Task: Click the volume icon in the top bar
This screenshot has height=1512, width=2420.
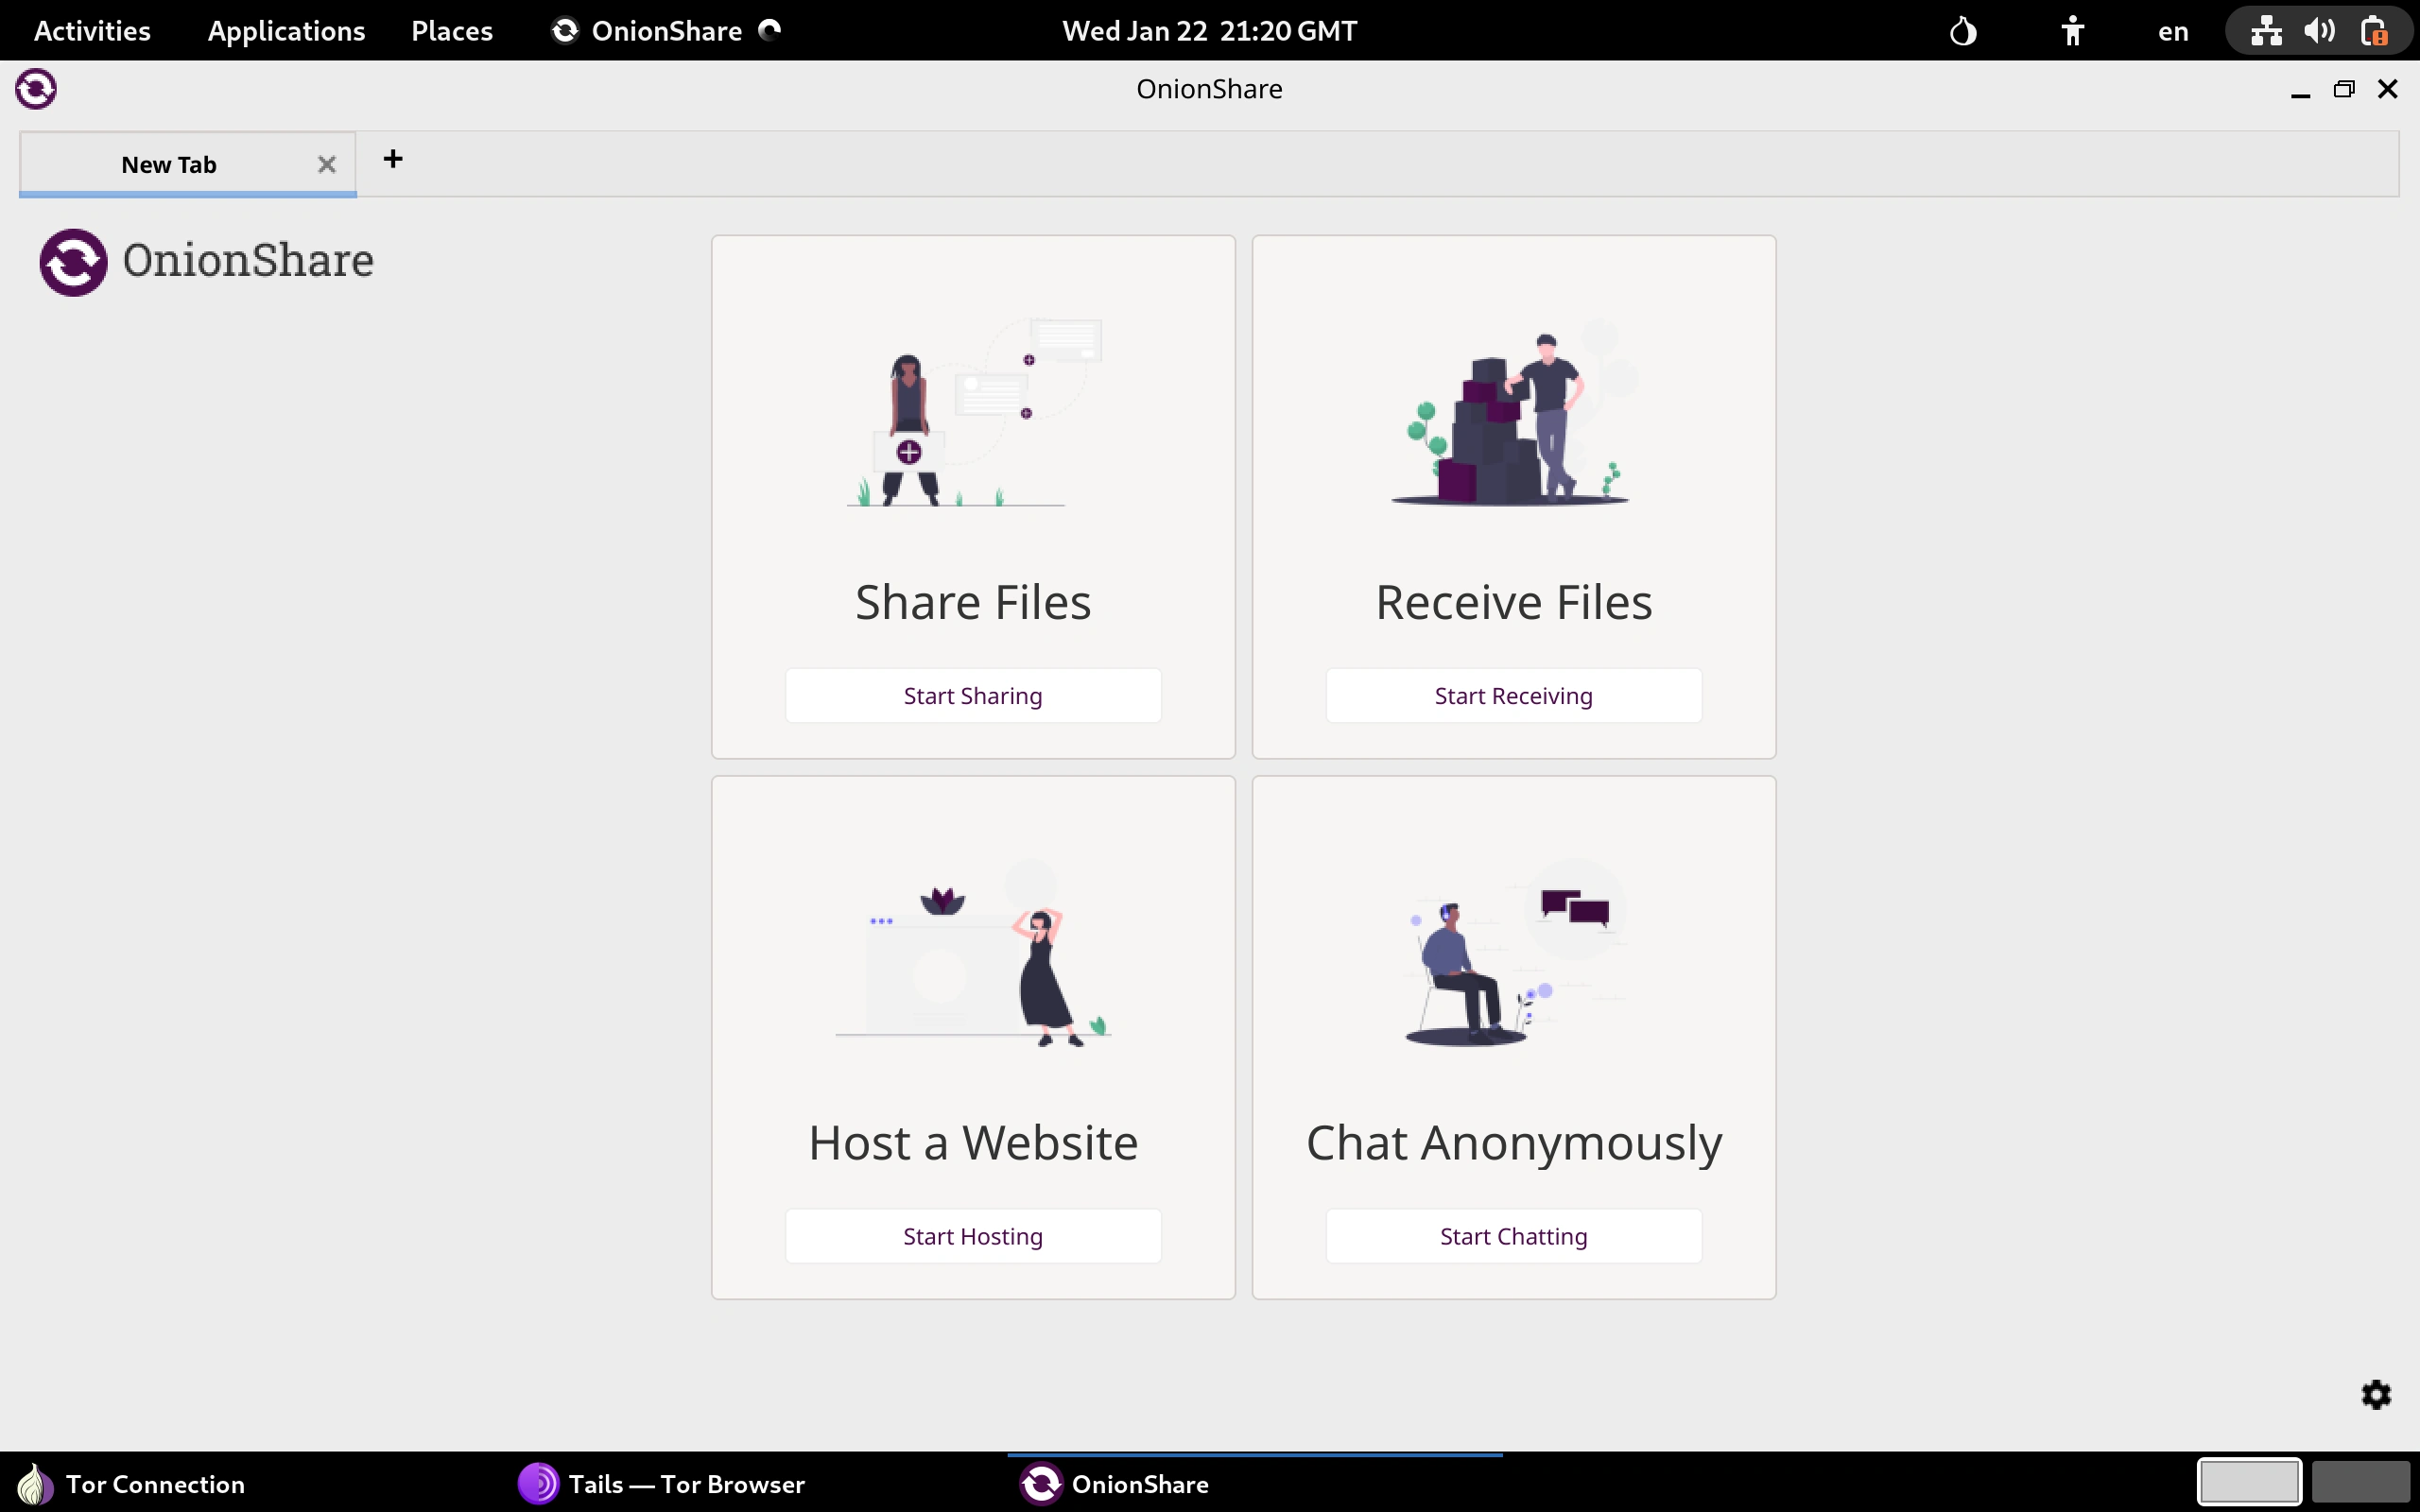Action: point(2320,30)
